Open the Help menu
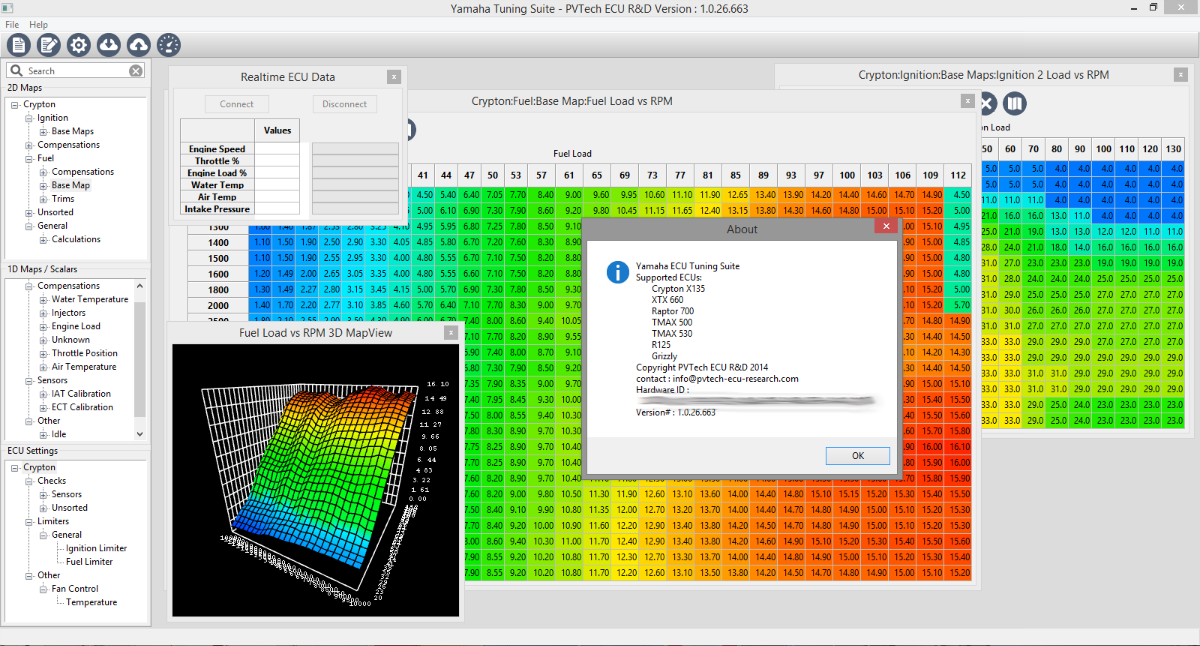The height and width of the screenshot is (646, 1200). [39, 24]
